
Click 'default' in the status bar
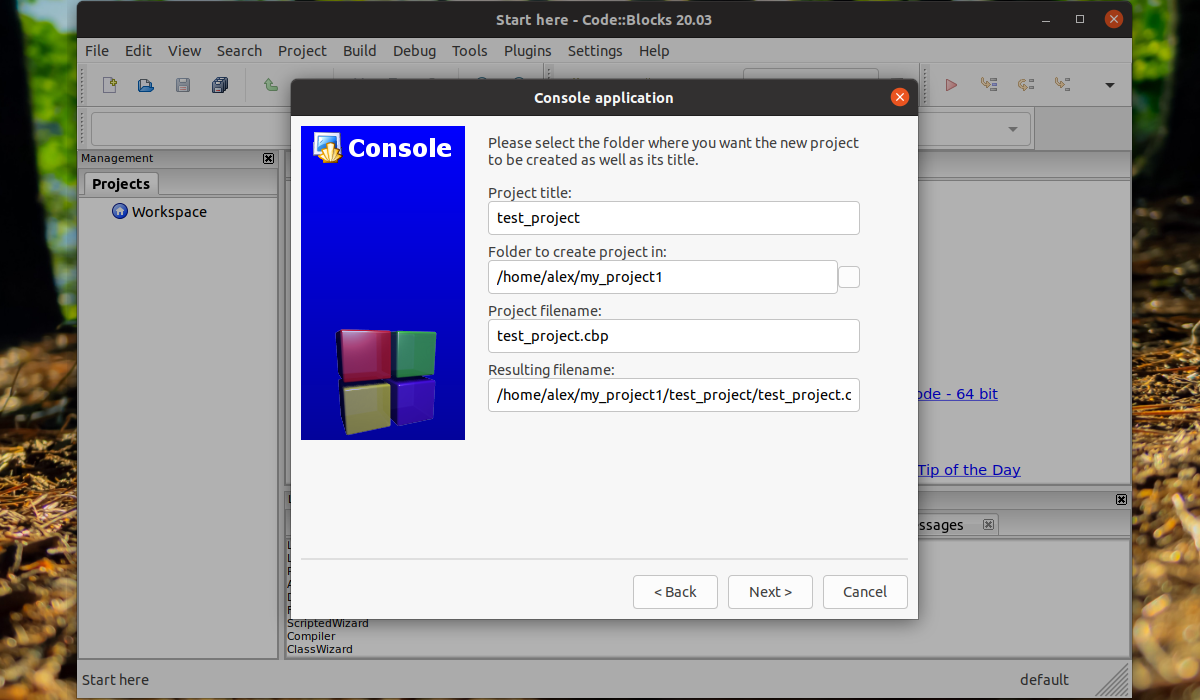pos(1044,680)
